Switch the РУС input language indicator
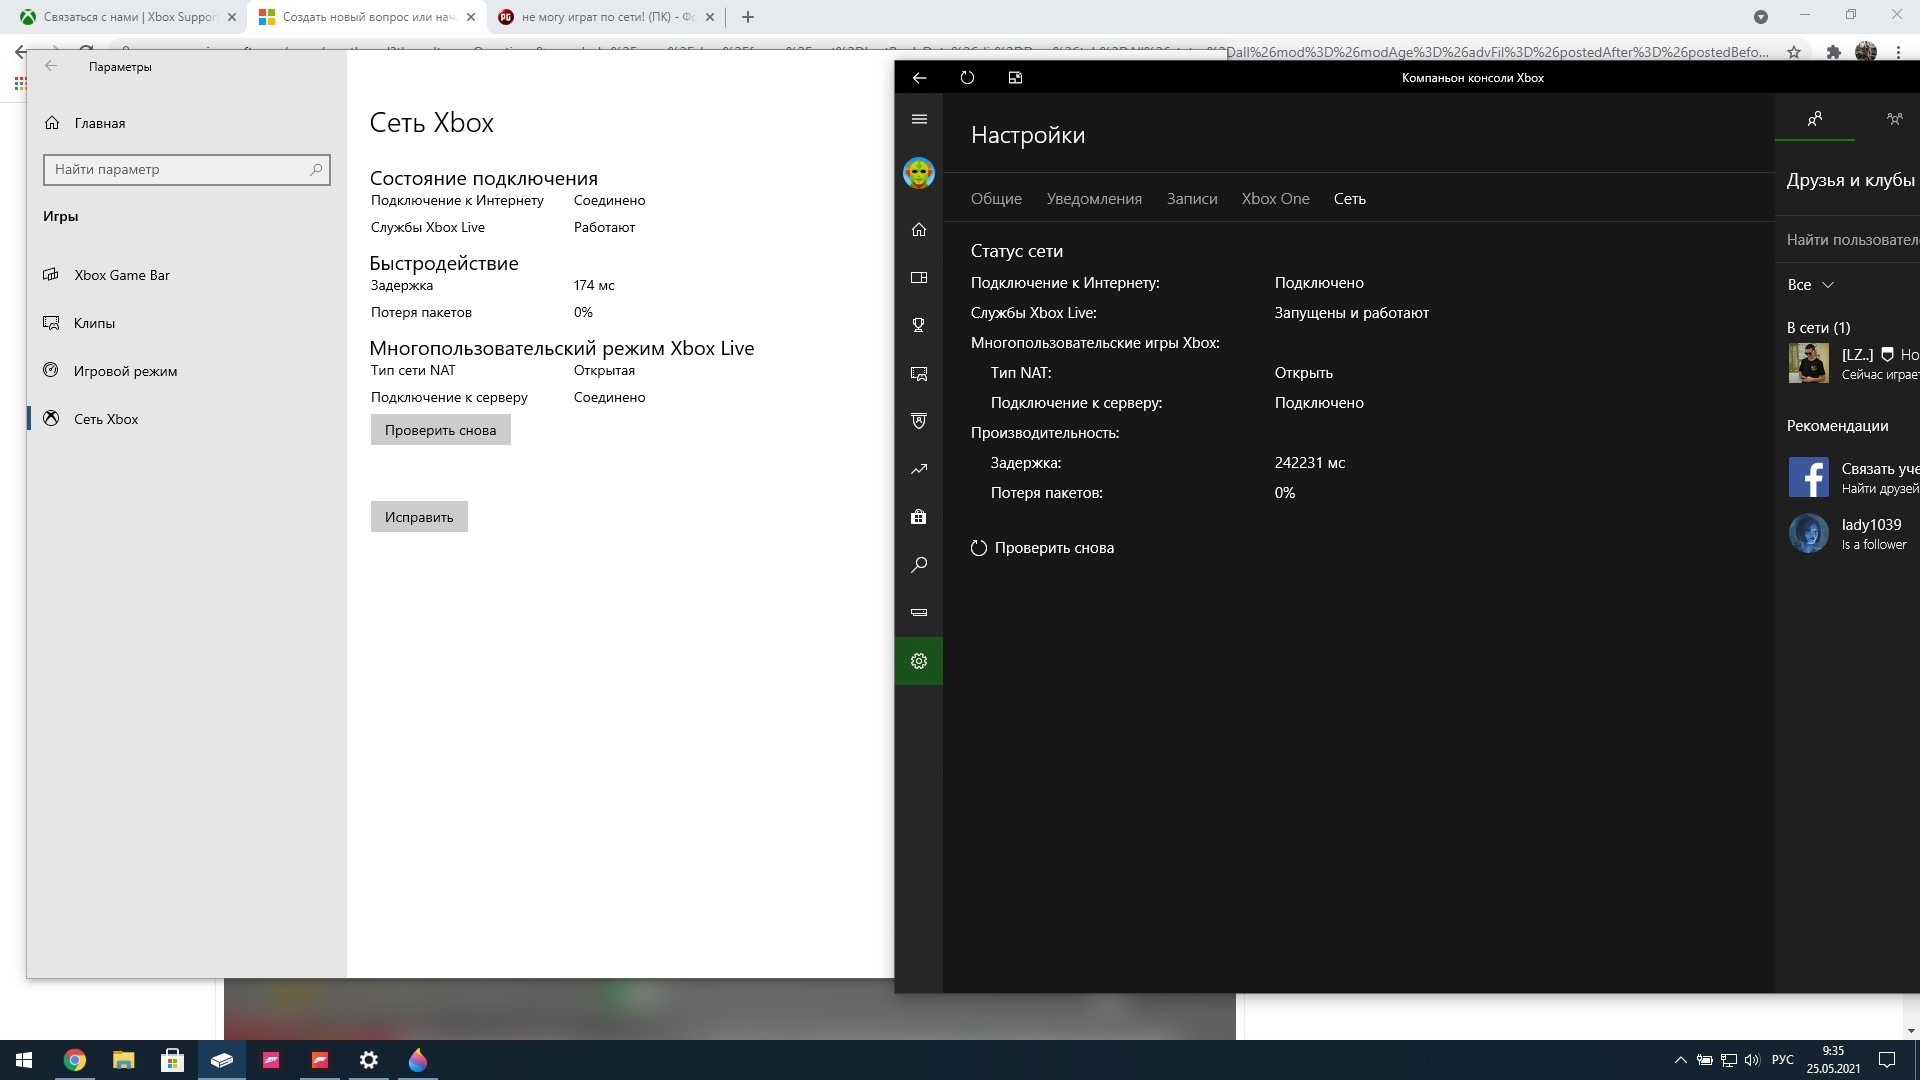Viewport: 1920px width, 1080px height. [x=1782, y=1060]
